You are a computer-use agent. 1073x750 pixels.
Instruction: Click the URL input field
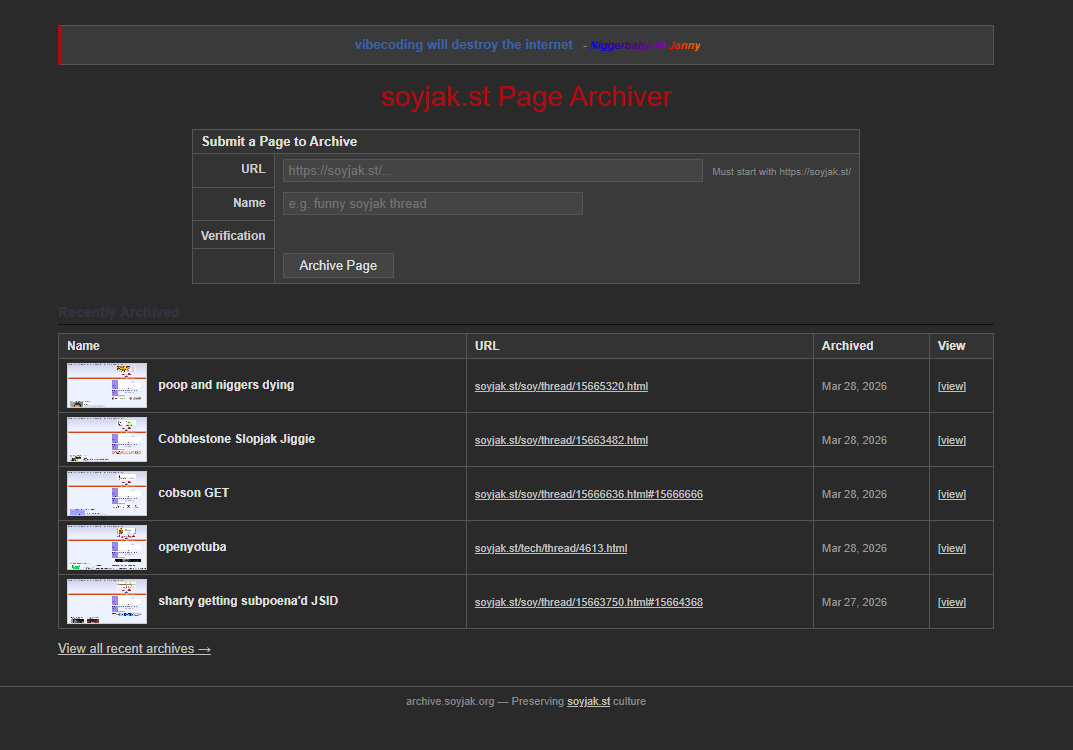492,171
